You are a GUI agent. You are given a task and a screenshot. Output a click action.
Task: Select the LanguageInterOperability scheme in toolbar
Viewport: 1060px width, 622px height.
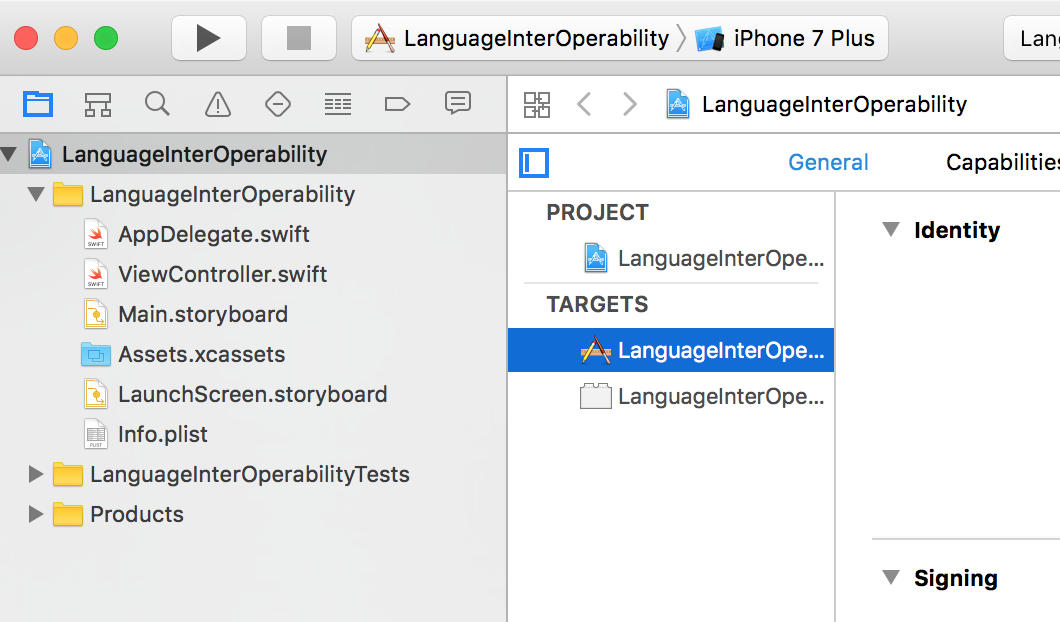[x=517, y=38]
